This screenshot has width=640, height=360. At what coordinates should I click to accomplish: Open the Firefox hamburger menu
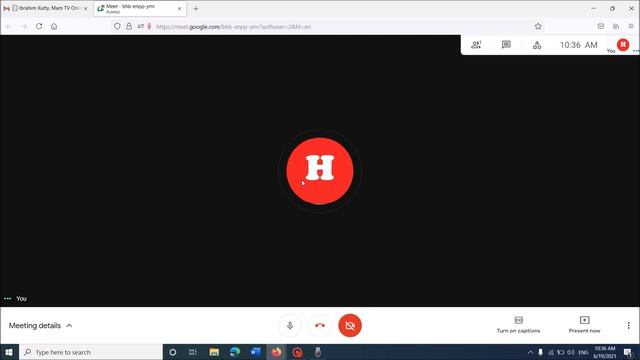pos(631,26)
